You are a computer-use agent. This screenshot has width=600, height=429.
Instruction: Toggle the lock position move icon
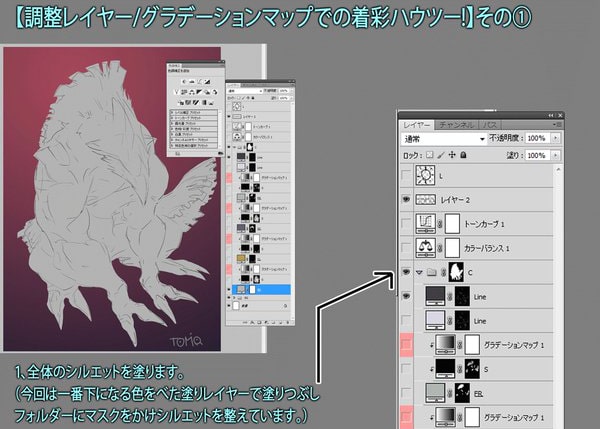pyautogui.click(x=452, y=155)
